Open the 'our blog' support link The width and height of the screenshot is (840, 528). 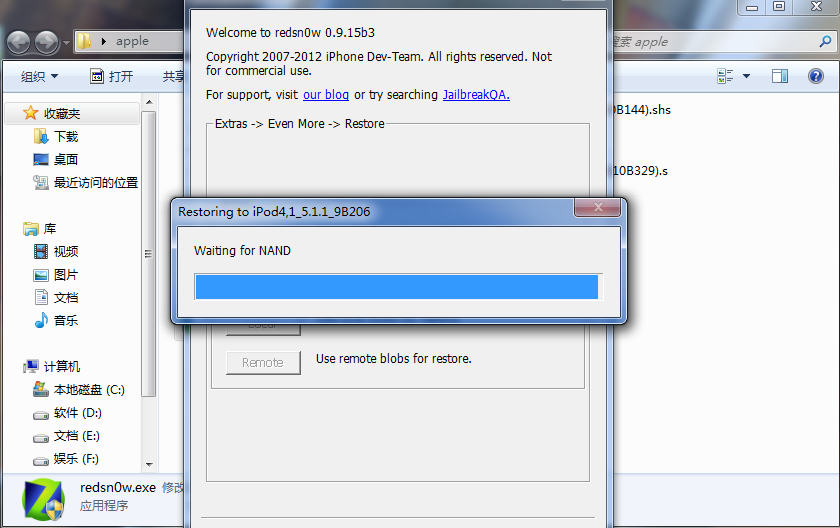(326, 95)
